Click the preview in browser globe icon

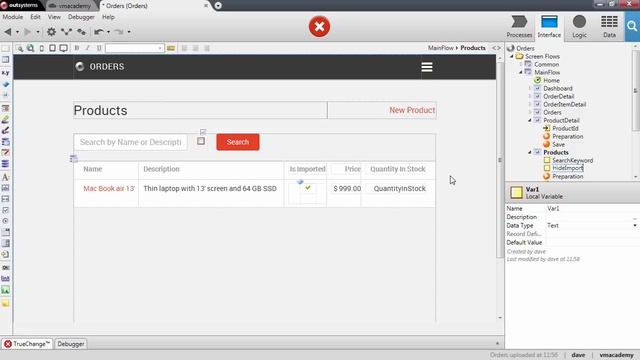[x=31, y=48]
